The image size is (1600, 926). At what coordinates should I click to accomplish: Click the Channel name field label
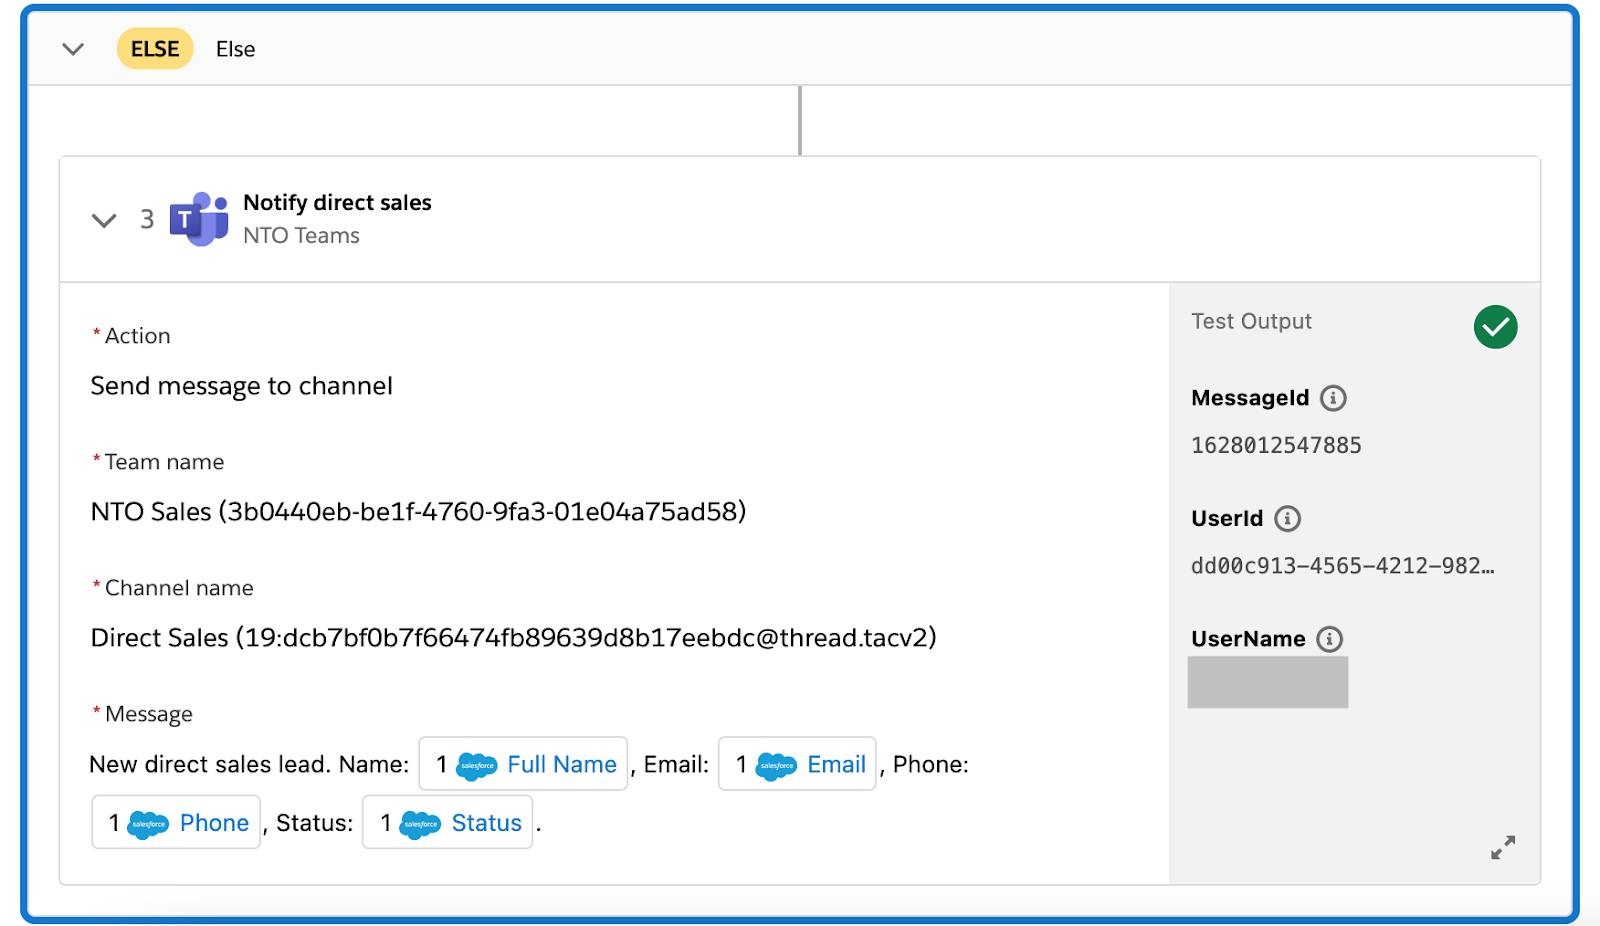click(x=178, y=588)
